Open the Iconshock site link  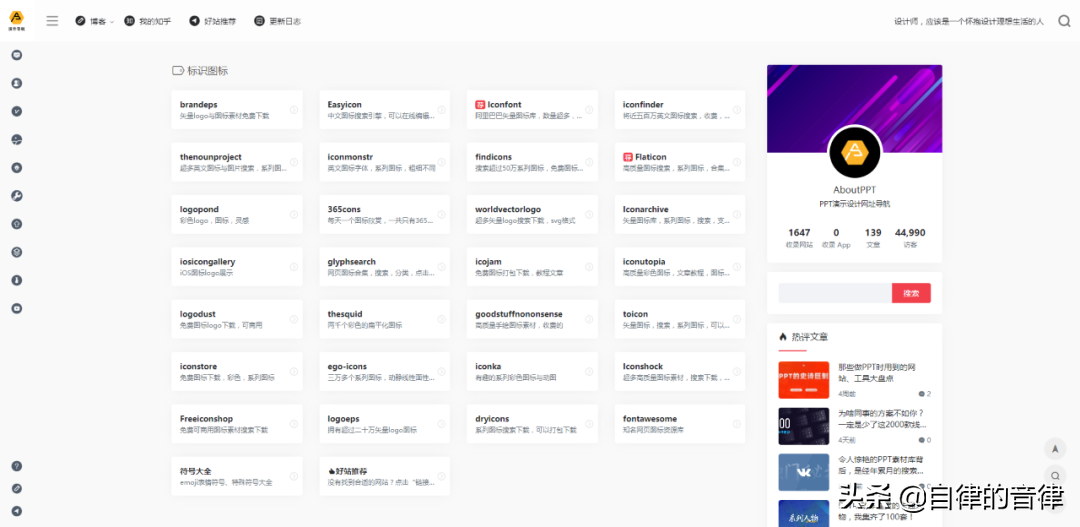[x=680, y=371]
